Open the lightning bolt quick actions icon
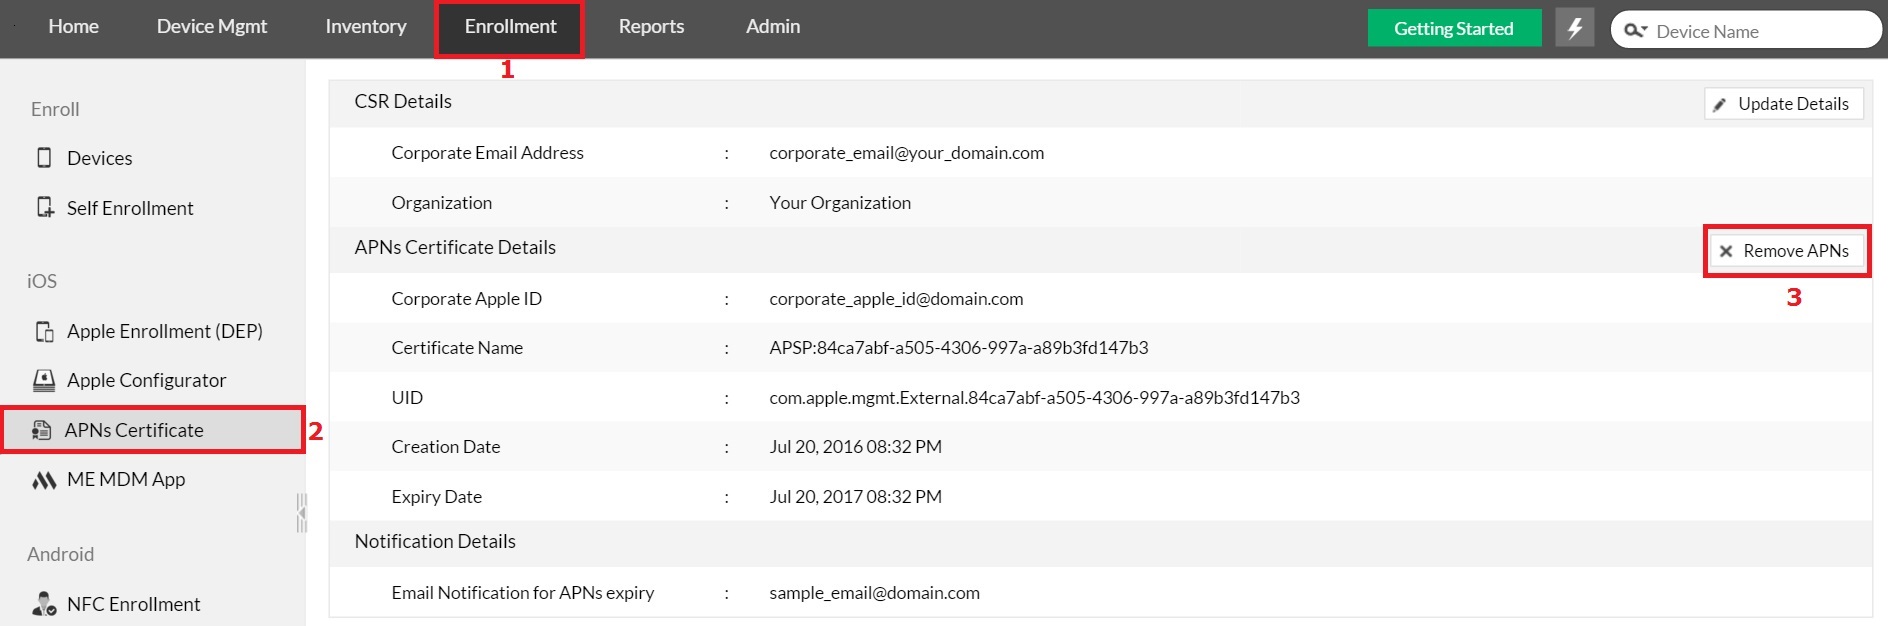The width and height of the screenshot is (1888, 626). (1574, 28)
